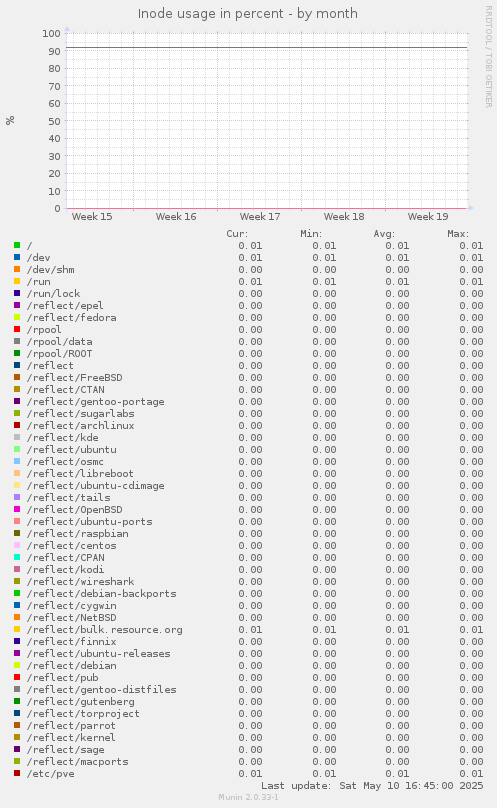
Task: Click the /reflect/pub legend label
Action: pyautogui.click(x=62, y=678)
